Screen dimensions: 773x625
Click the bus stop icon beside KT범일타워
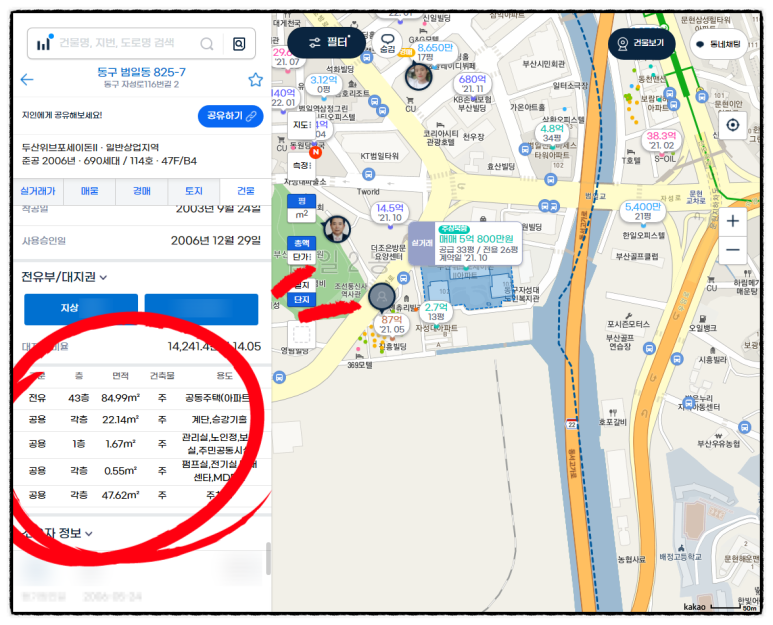pos(368,174)
